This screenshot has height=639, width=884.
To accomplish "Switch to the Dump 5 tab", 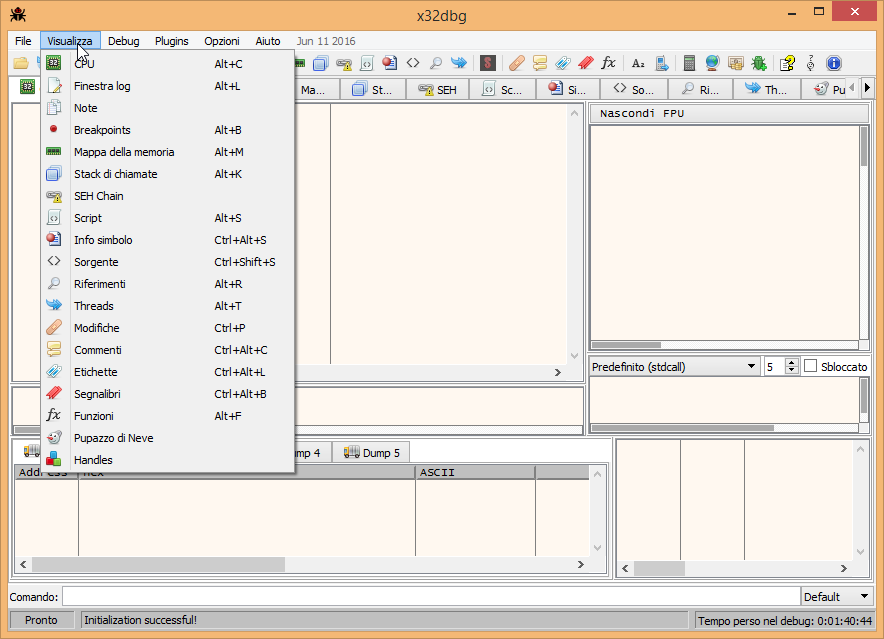I will click(371, 453).
